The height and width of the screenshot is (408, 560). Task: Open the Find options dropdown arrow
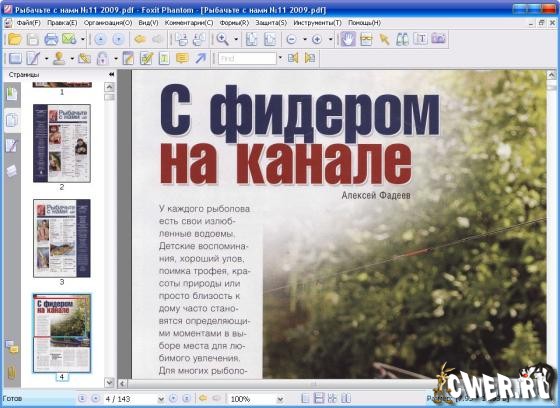point(280,58)
